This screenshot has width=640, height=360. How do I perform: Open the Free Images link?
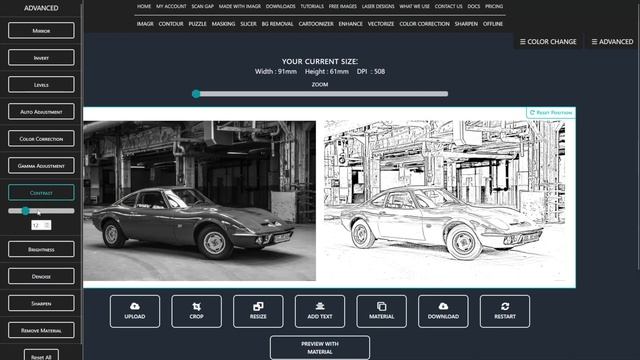click(342, 6)
